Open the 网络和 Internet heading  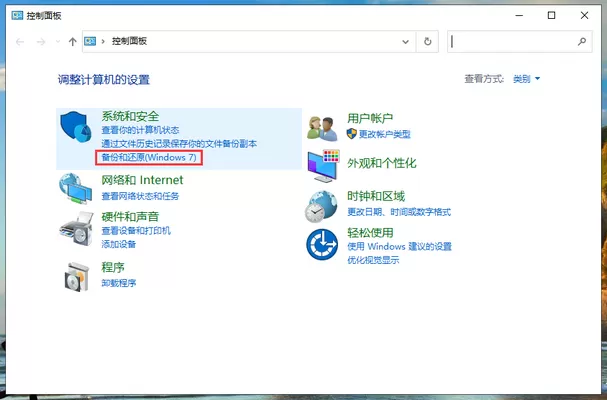[x=142, y=180]
